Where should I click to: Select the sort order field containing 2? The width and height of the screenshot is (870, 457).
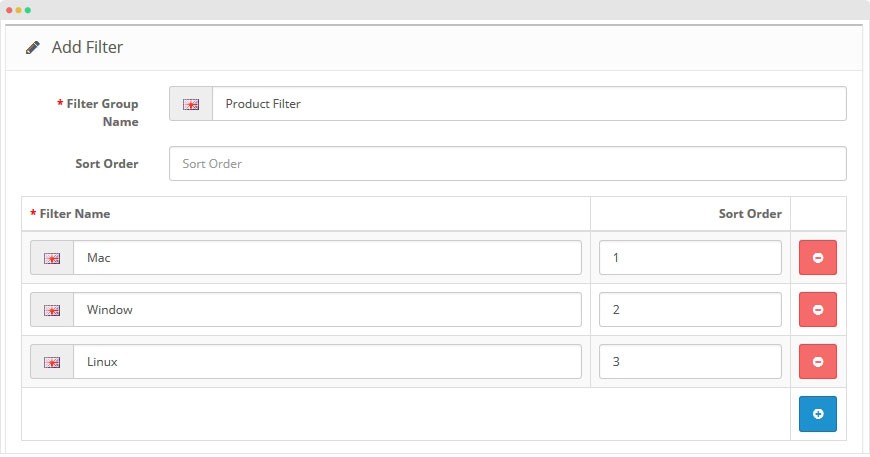pos(690,310)
